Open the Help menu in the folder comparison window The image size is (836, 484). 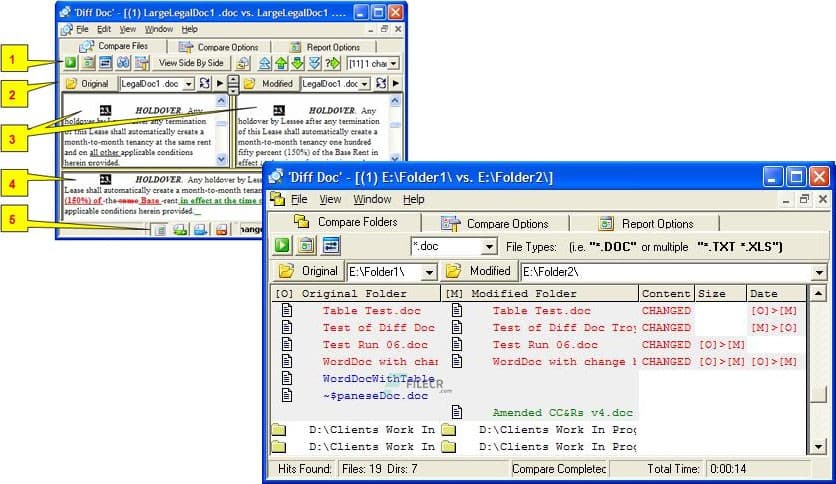point(414,199)
